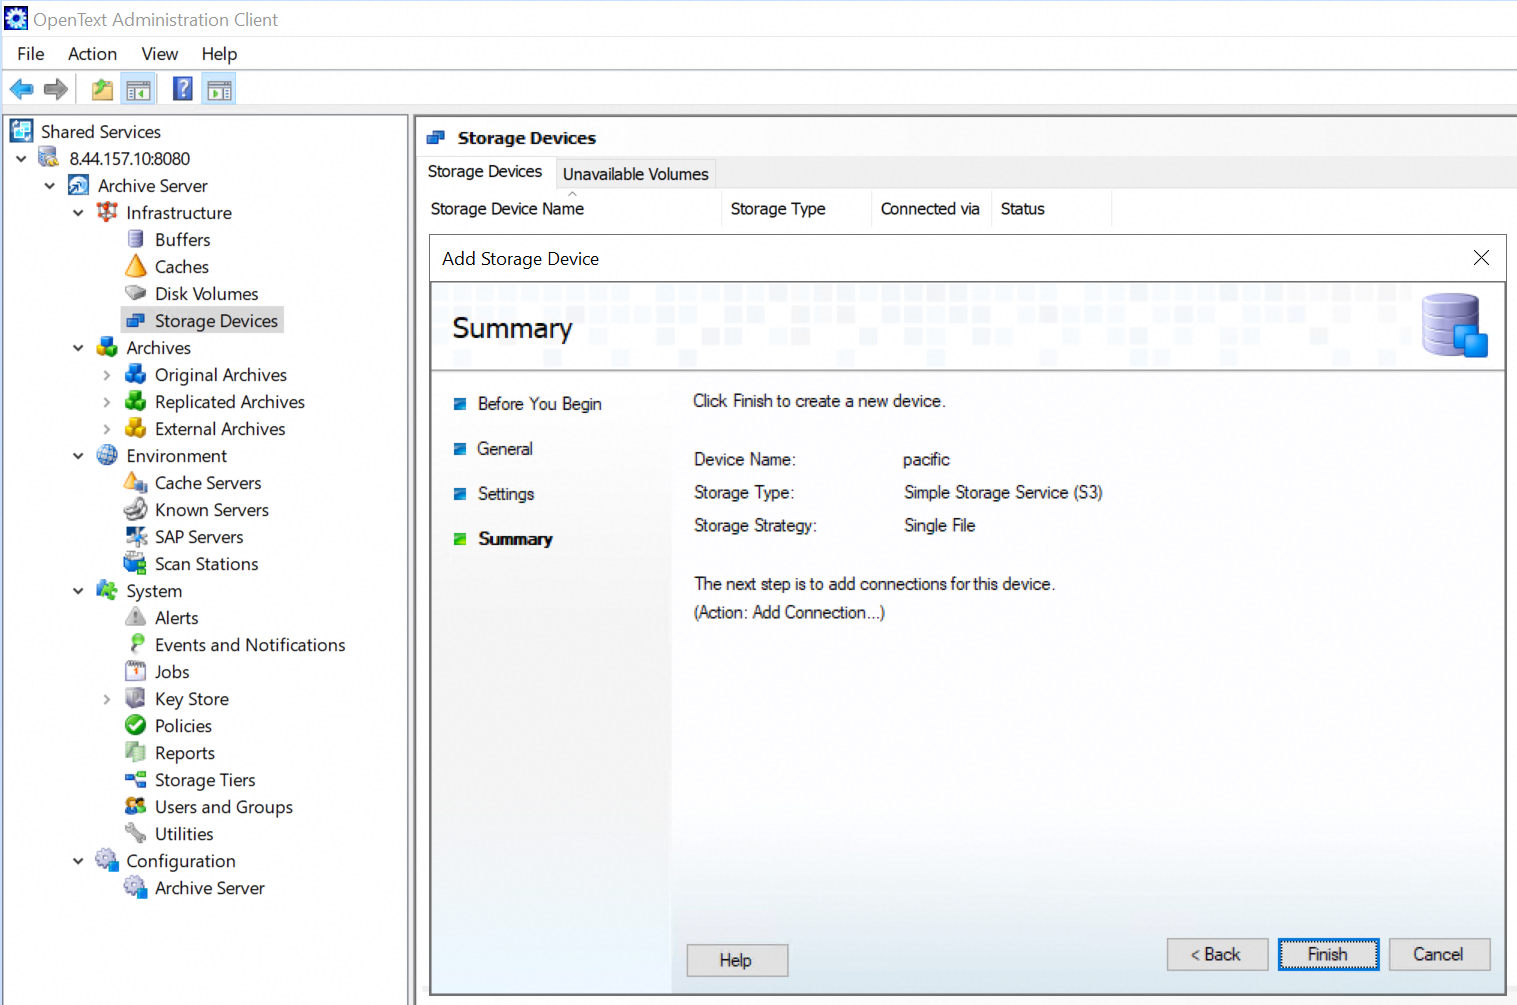Click the Cache Servers icon
The height and width of the screenshot is (1005, 1517).
(135, 482)
